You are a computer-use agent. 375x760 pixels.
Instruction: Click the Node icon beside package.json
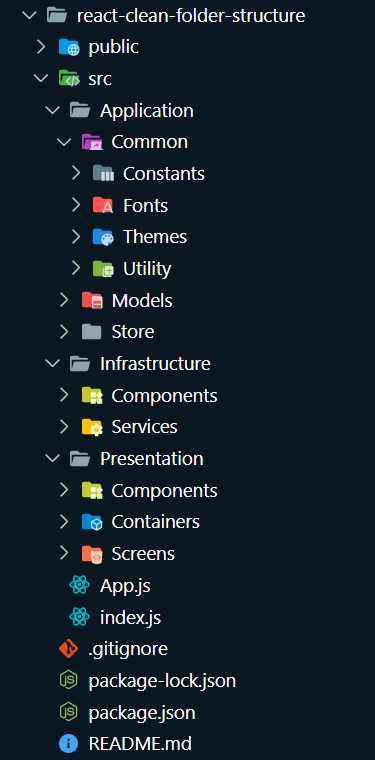68,712
